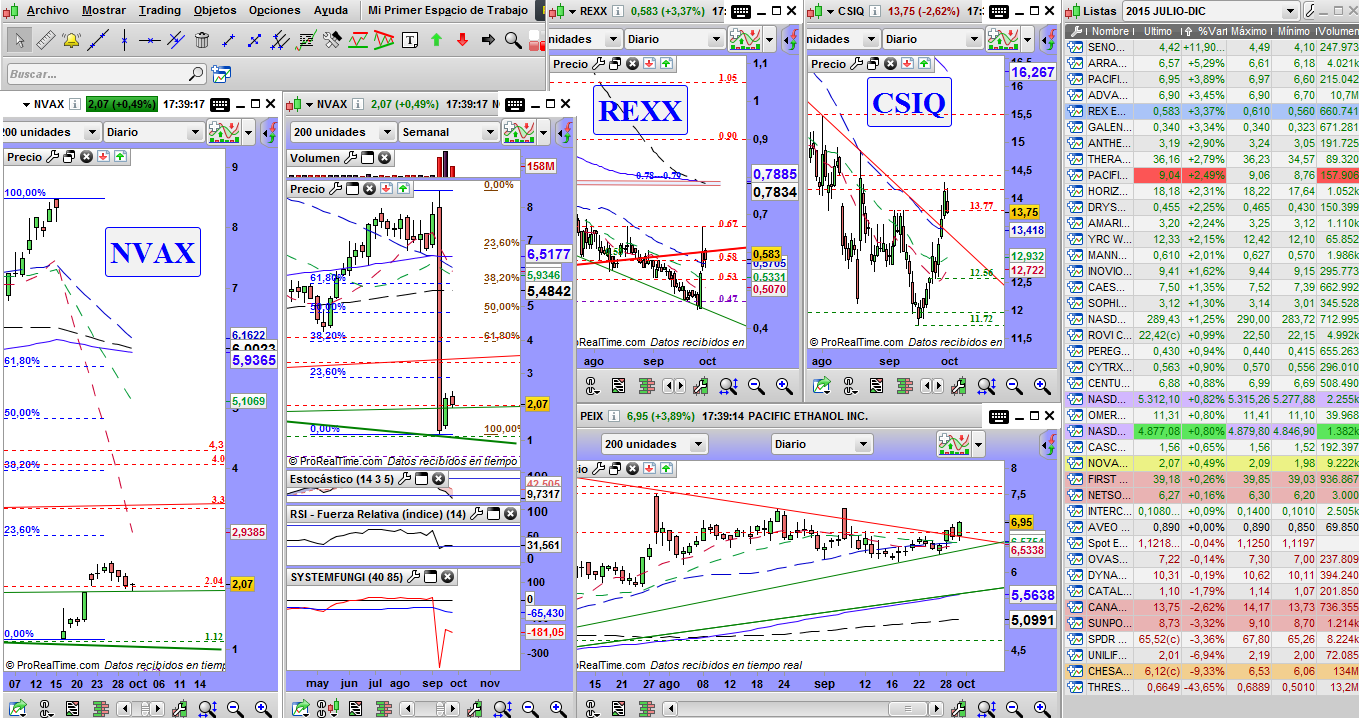The image size is (1359, 718).
Task: Open the Trading menu
Action: pos(159,10)
